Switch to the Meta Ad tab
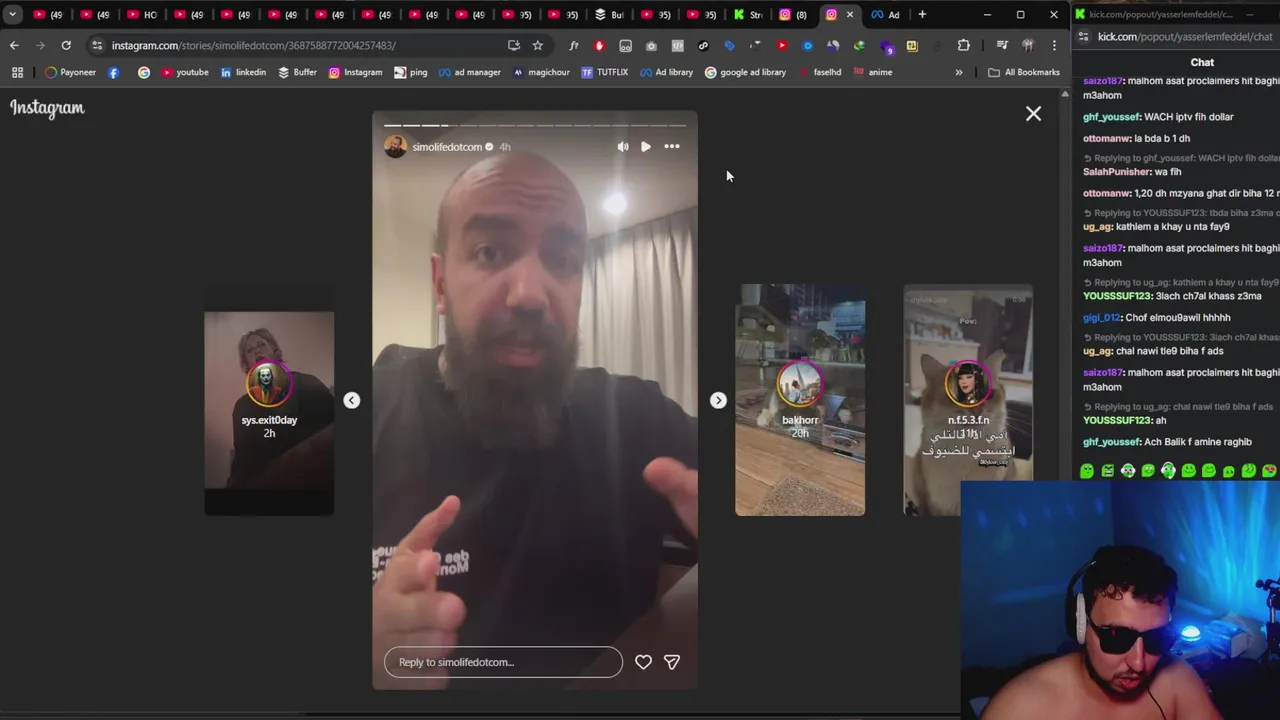The height and width of the screenshot is (720, 1280). pos(886,14)
